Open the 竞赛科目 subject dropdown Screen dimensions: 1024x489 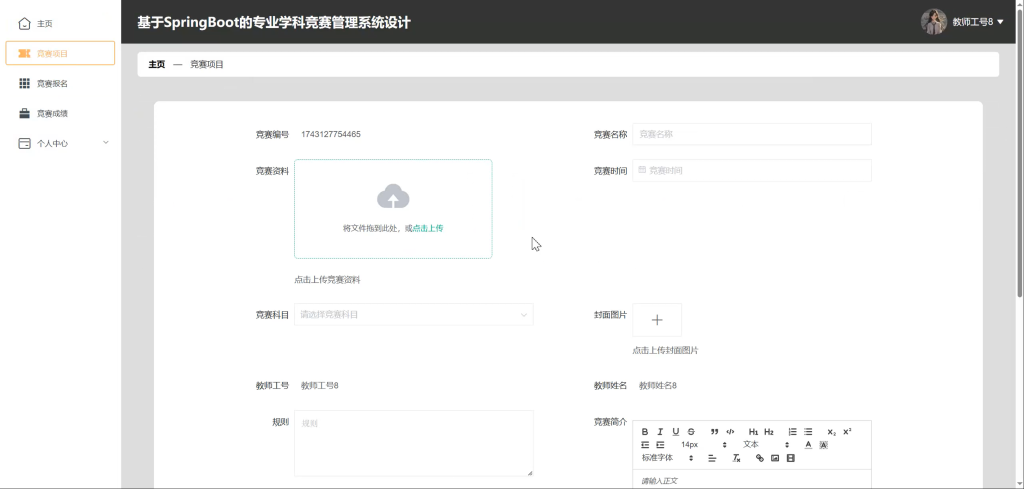tap(413, 315)
